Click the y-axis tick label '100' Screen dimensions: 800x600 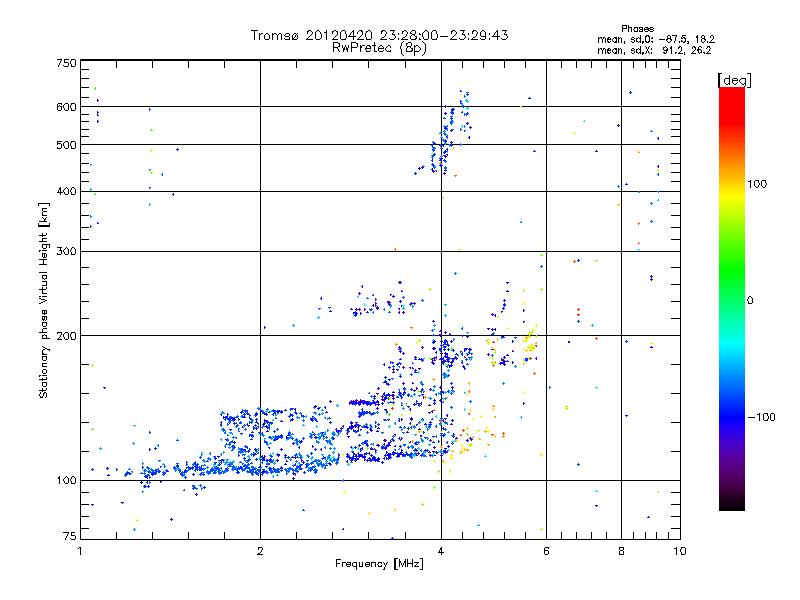pos(66,481)
